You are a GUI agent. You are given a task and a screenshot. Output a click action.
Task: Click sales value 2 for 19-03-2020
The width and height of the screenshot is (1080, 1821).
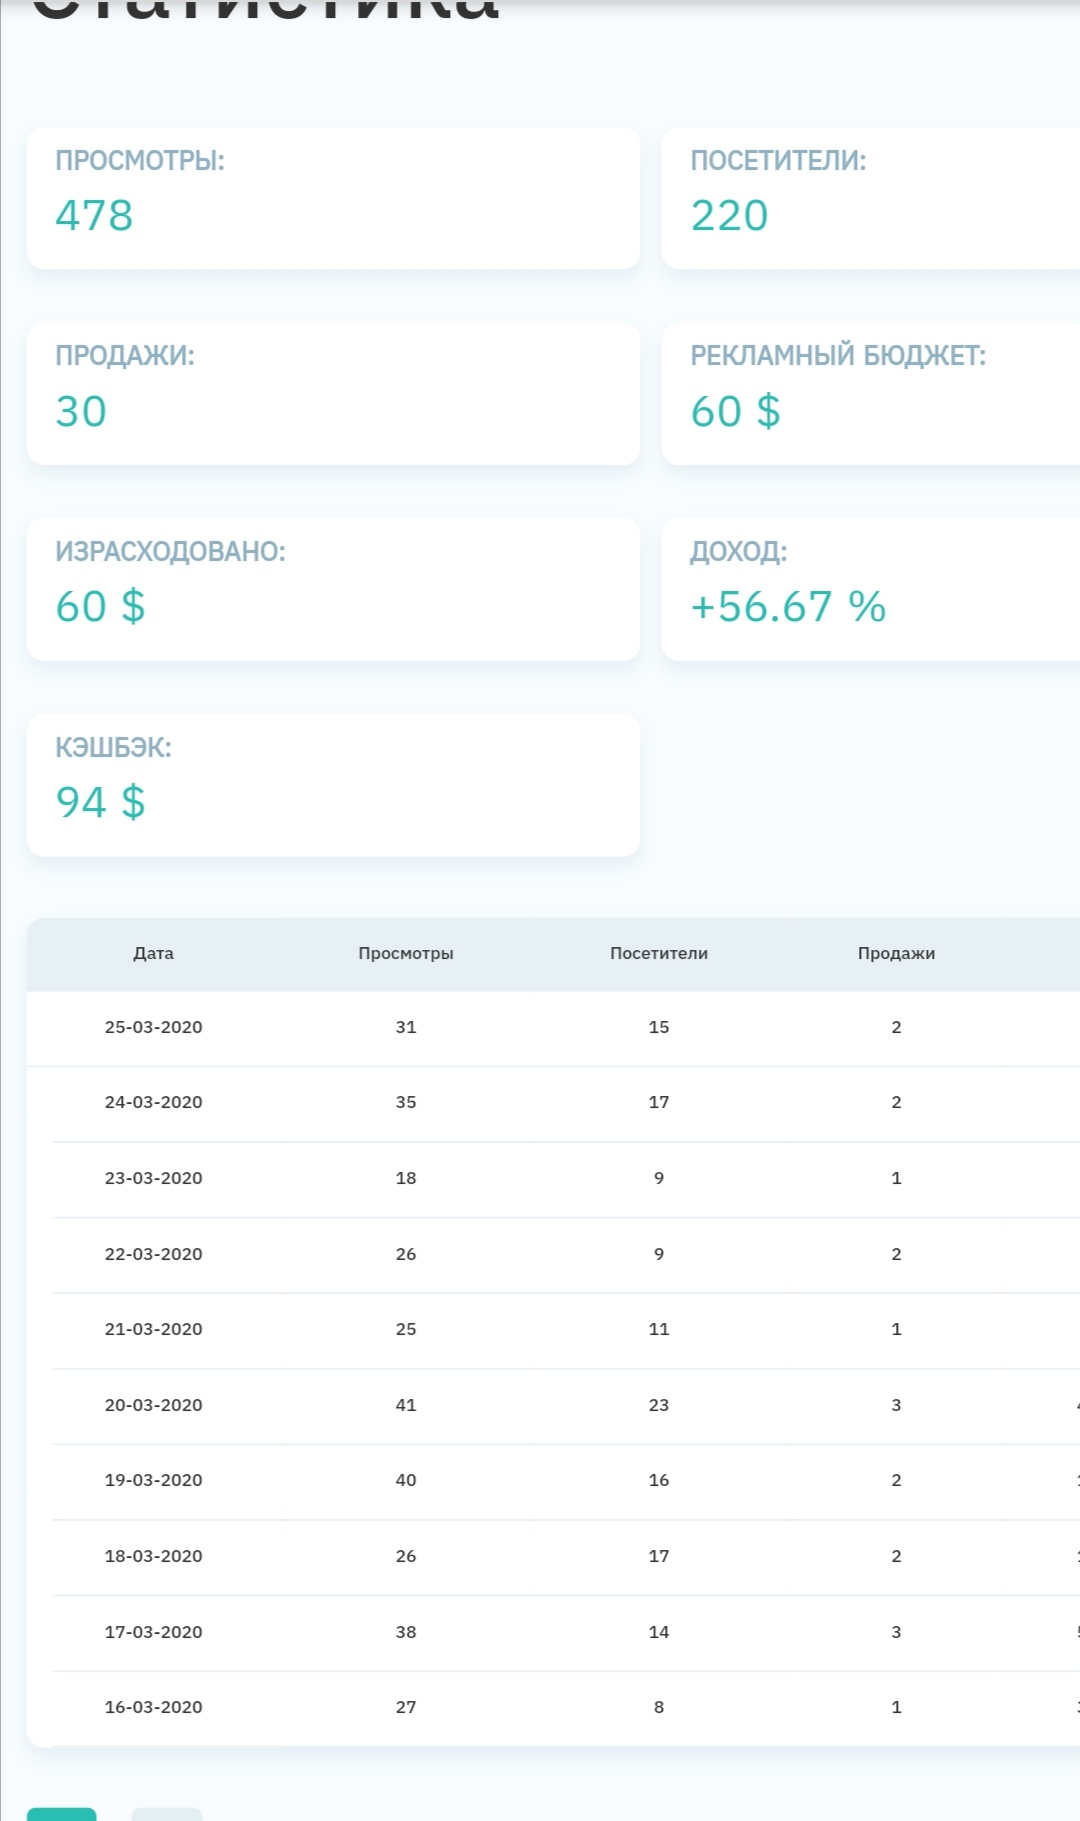896,1480
